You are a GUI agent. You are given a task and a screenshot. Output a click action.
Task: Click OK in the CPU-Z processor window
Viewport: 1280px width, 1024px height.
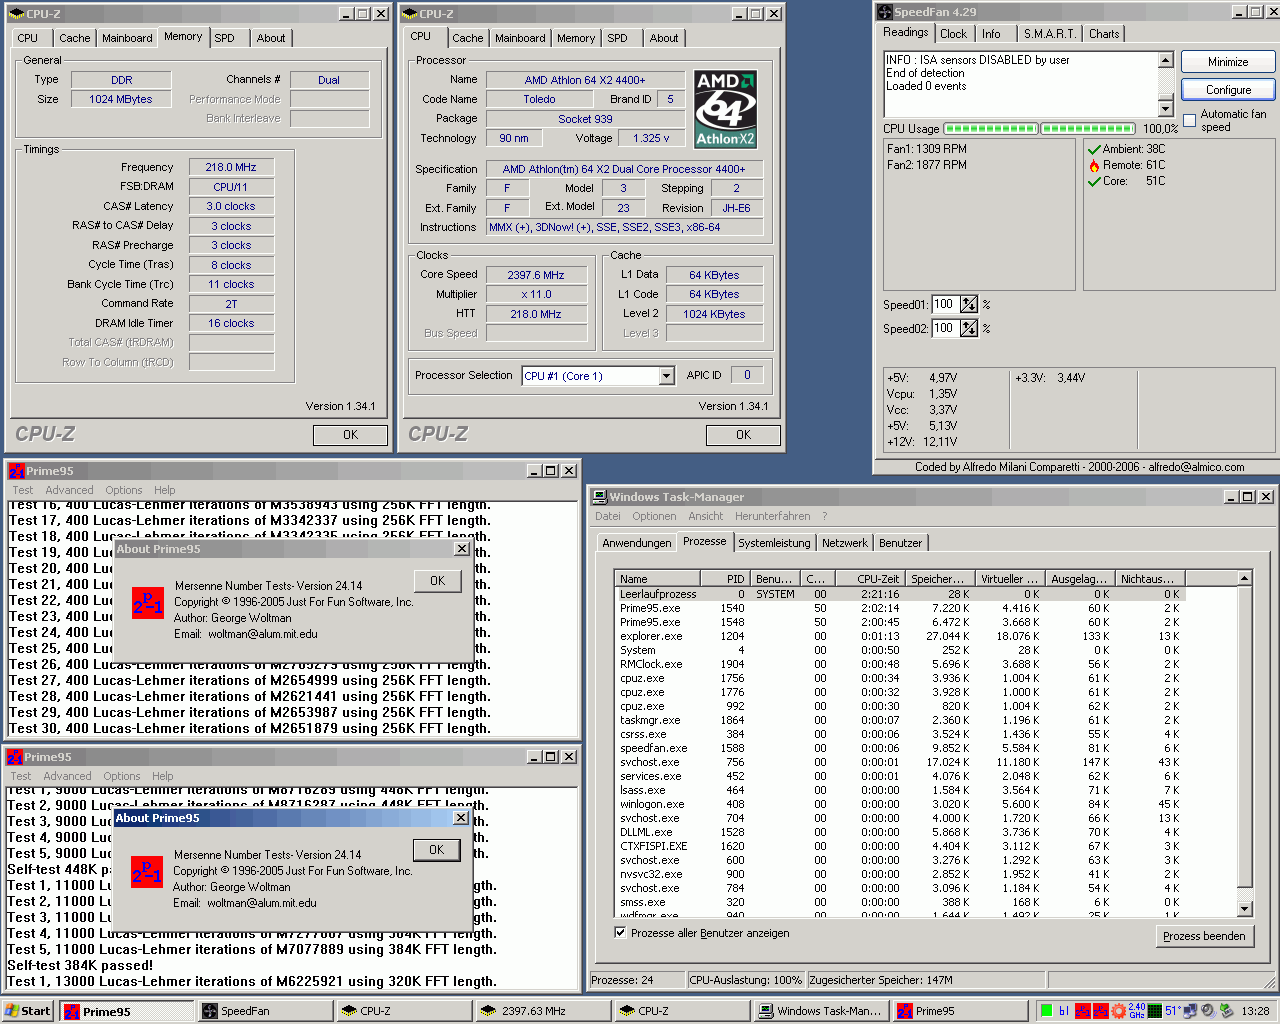coord(743,435)
